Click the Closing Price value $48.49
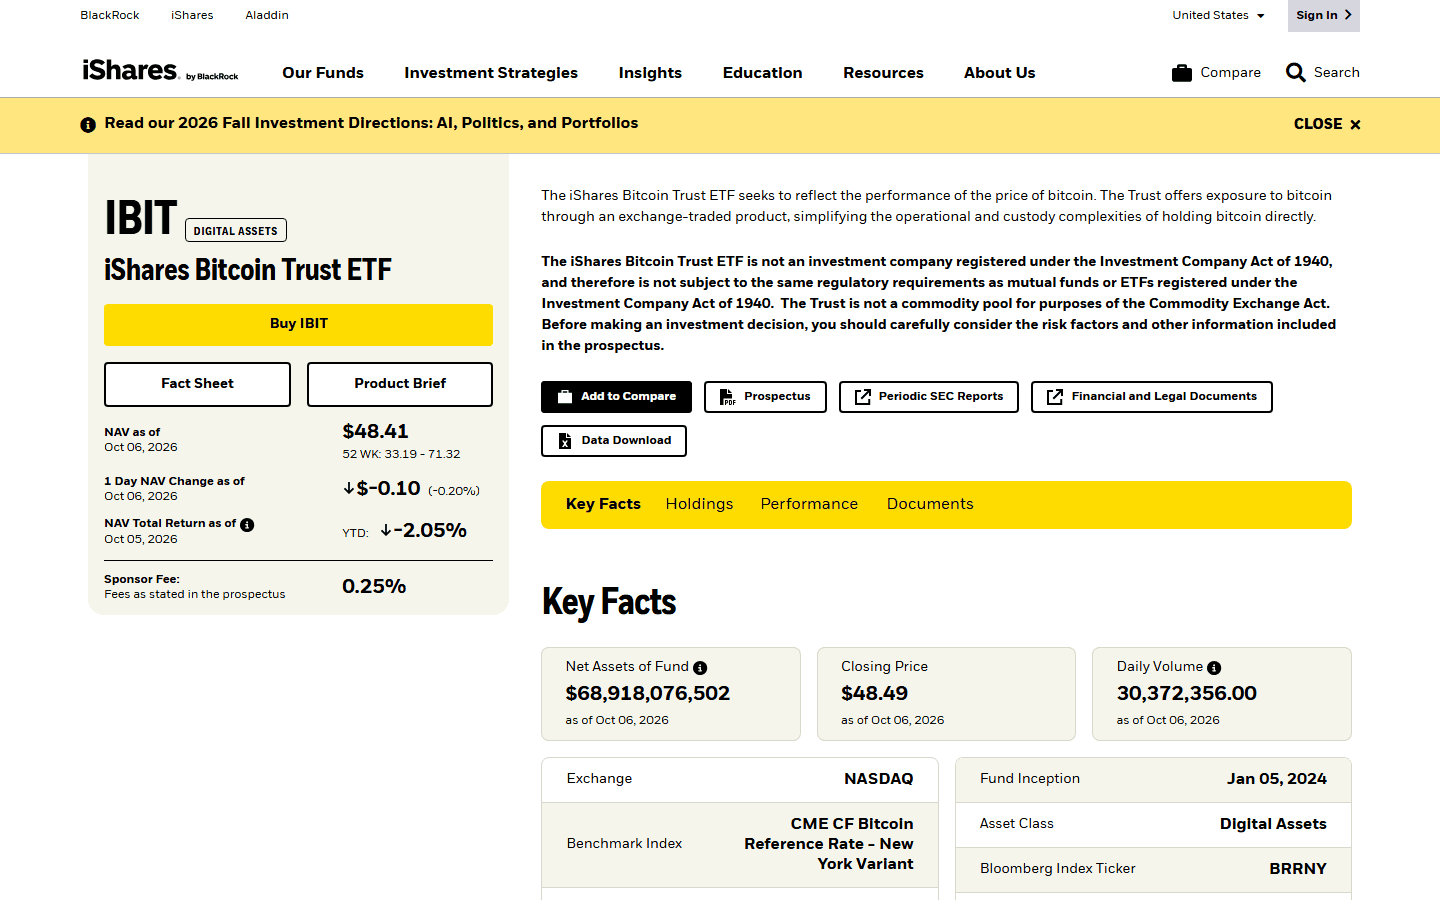 point(874,693)
